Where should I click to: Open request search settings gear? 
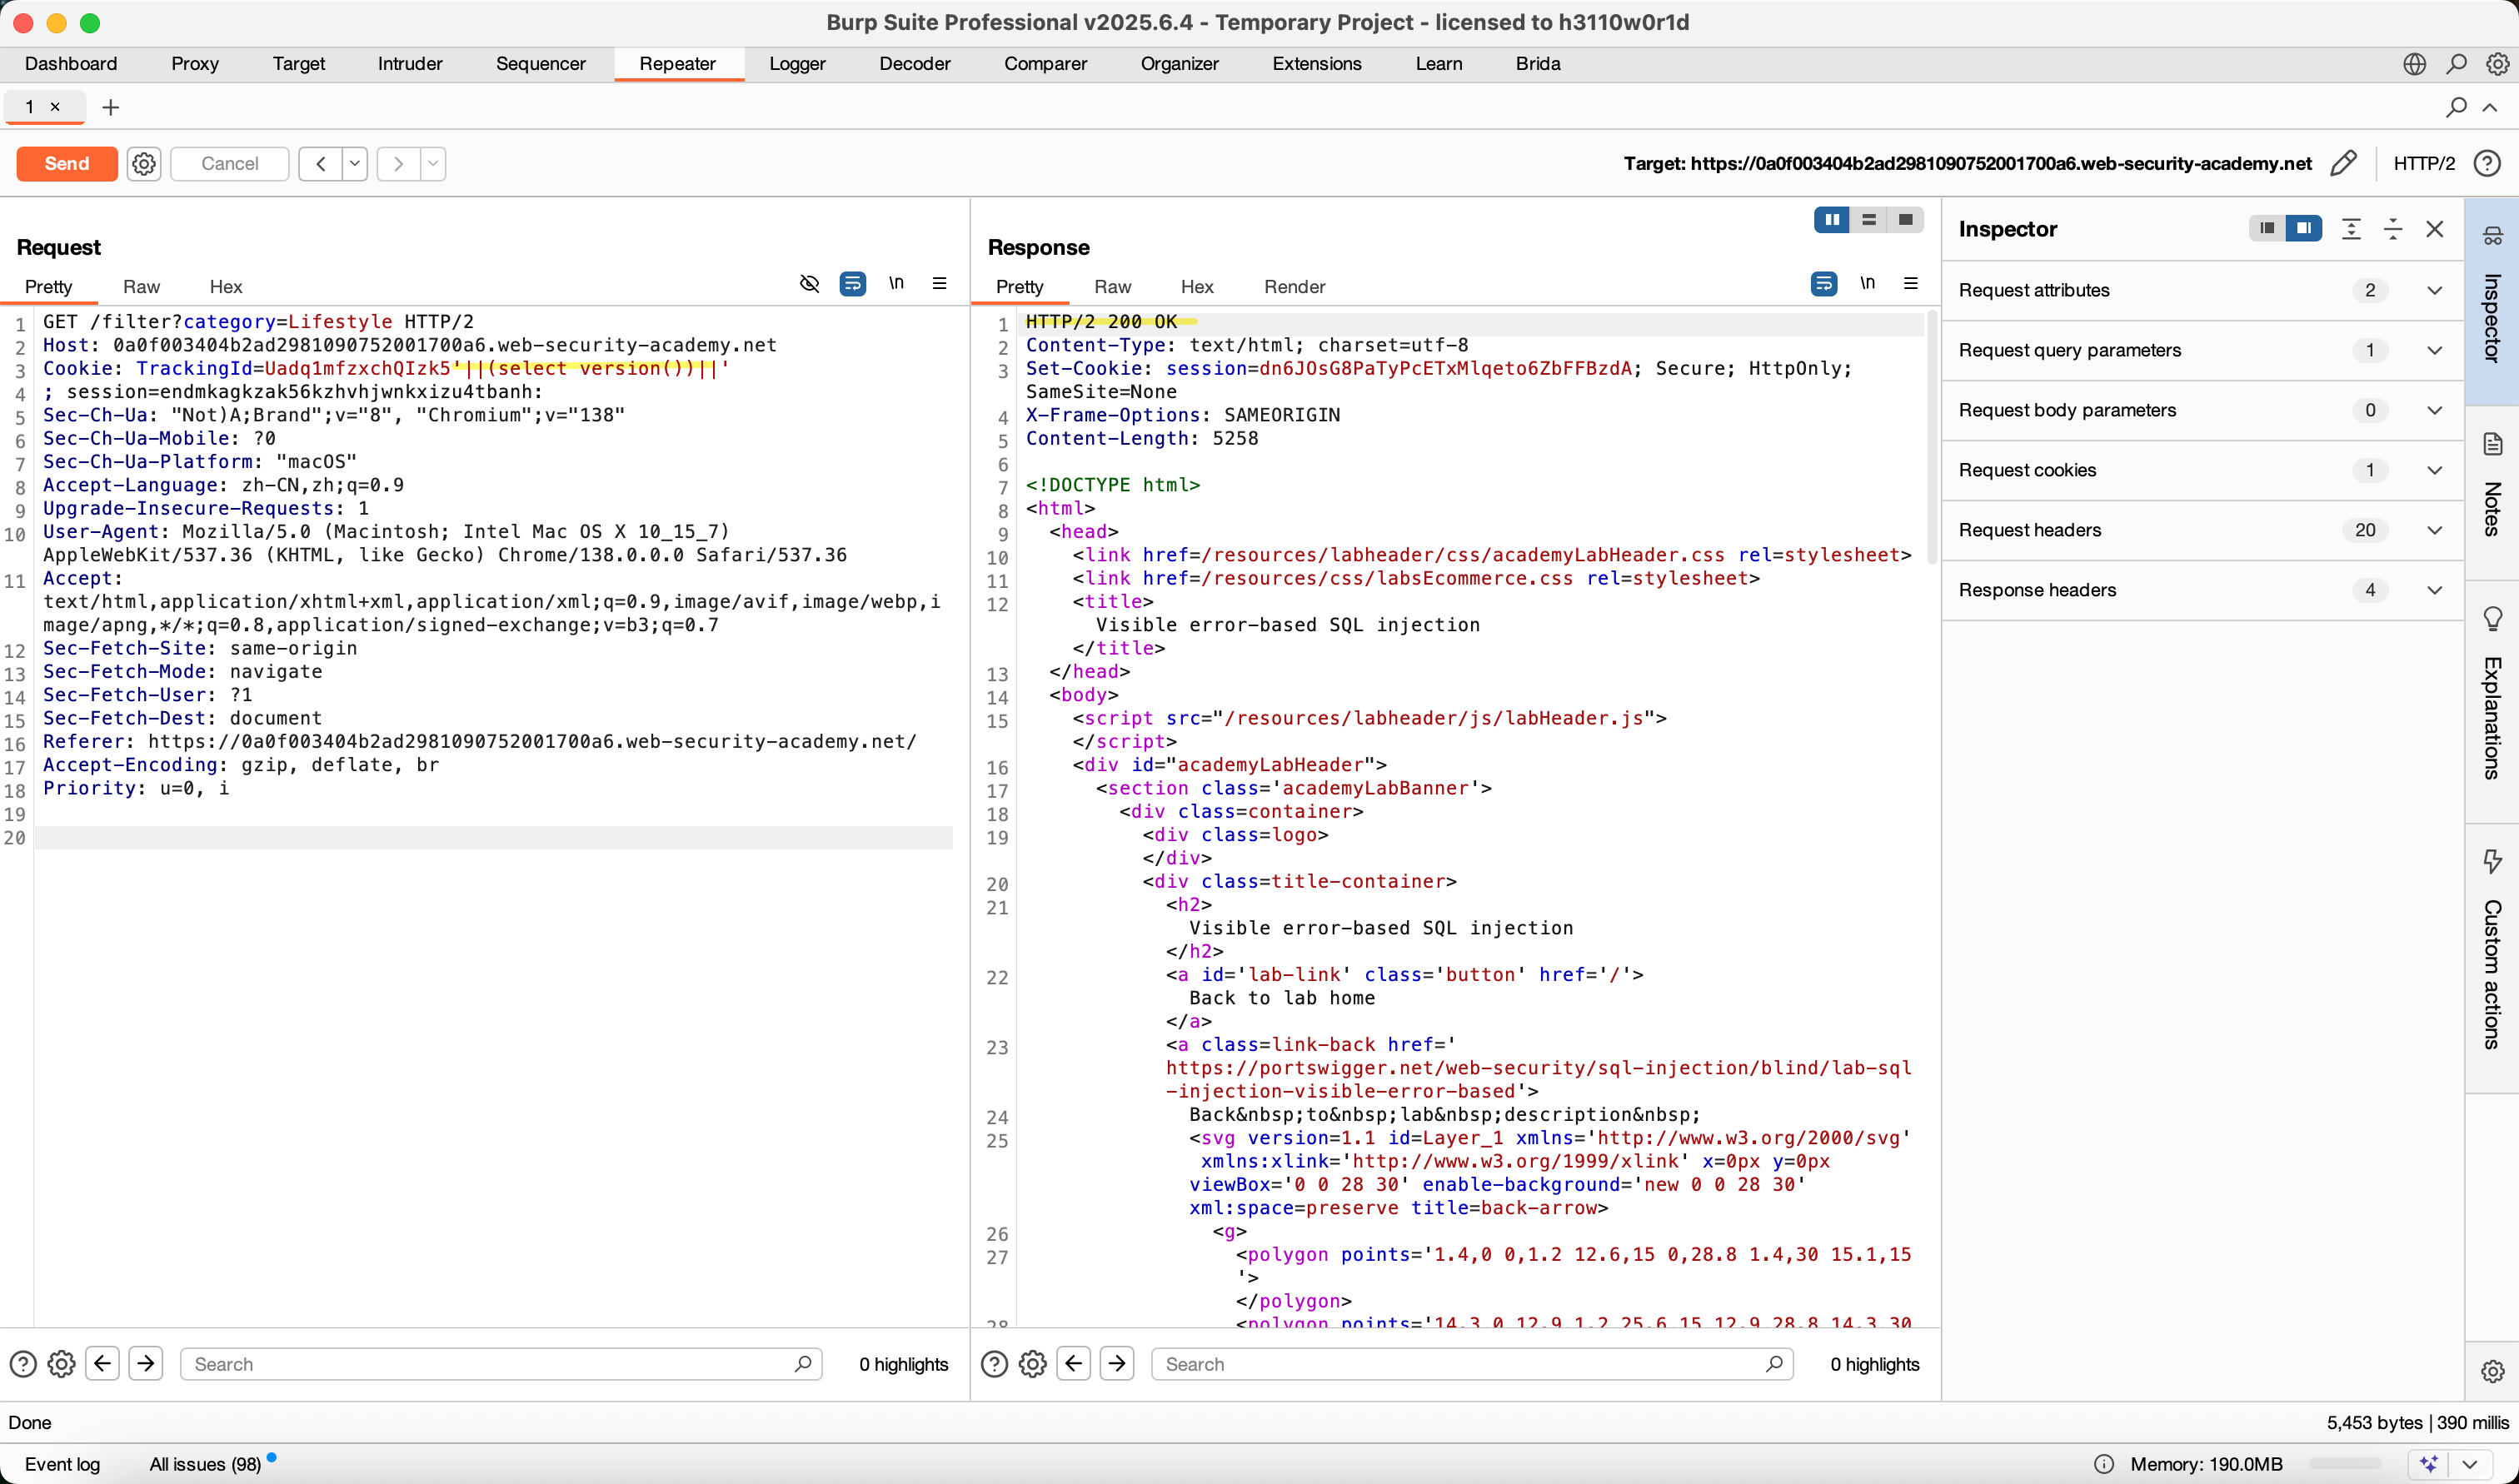coord(61,1364)
